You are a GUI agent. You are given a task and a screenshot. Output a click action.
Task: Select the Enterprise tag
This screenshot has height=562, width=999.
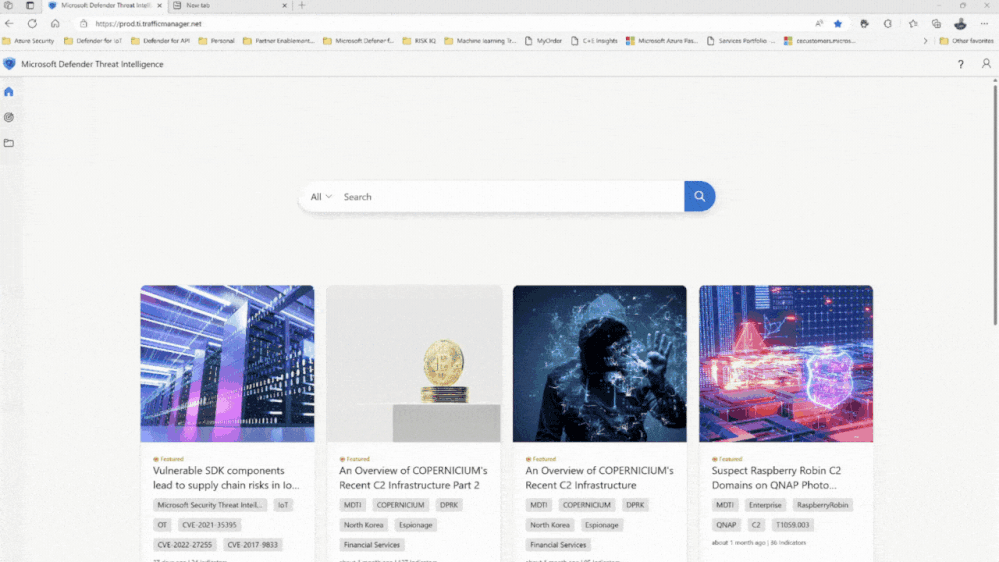pyautogui.click(x=765, y=505)
